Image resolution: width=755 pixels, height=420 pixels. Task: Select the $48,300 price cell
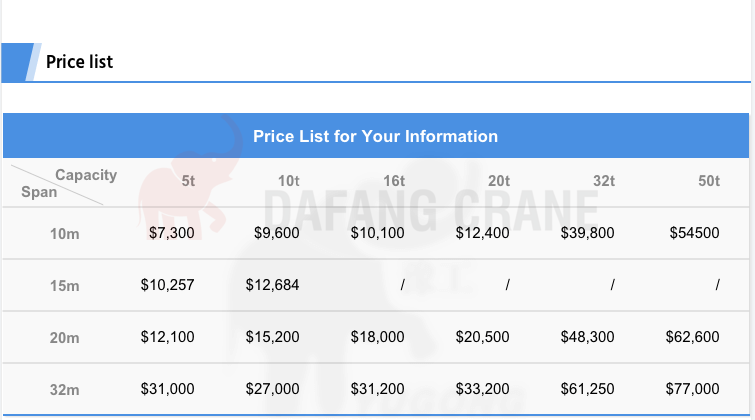coord(587,337)
